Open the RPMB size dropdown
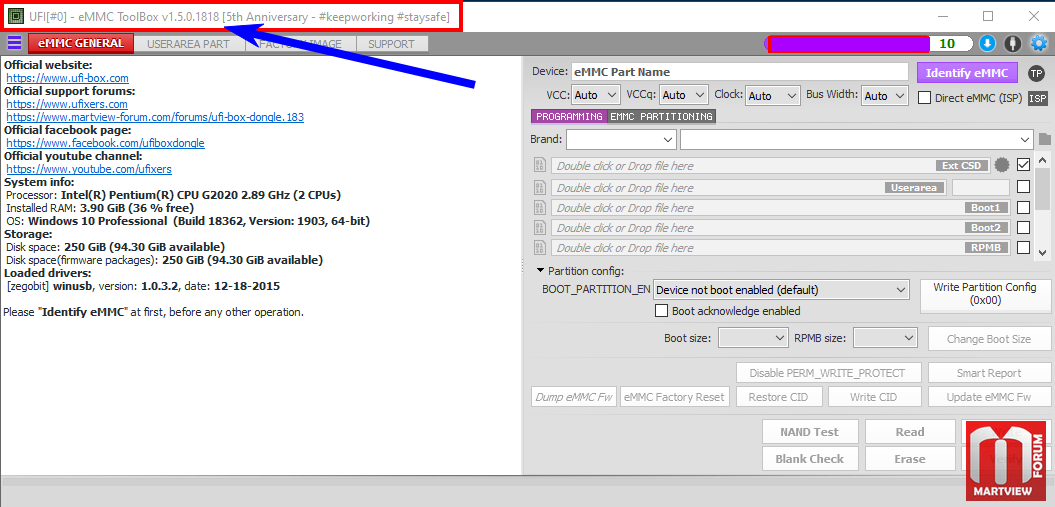Image resolution: width=1055 pixels, height=507 pixels. 885,338
